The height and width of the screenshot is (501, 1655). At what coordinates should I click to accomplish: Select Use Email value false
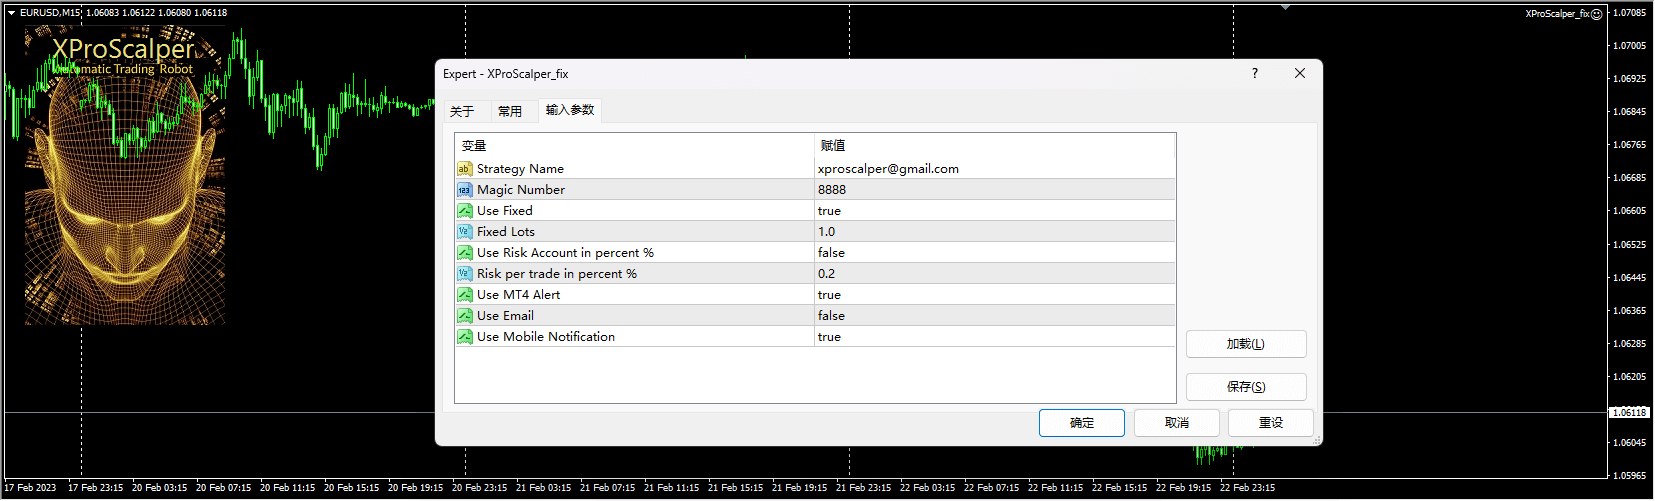coord(831,316)
